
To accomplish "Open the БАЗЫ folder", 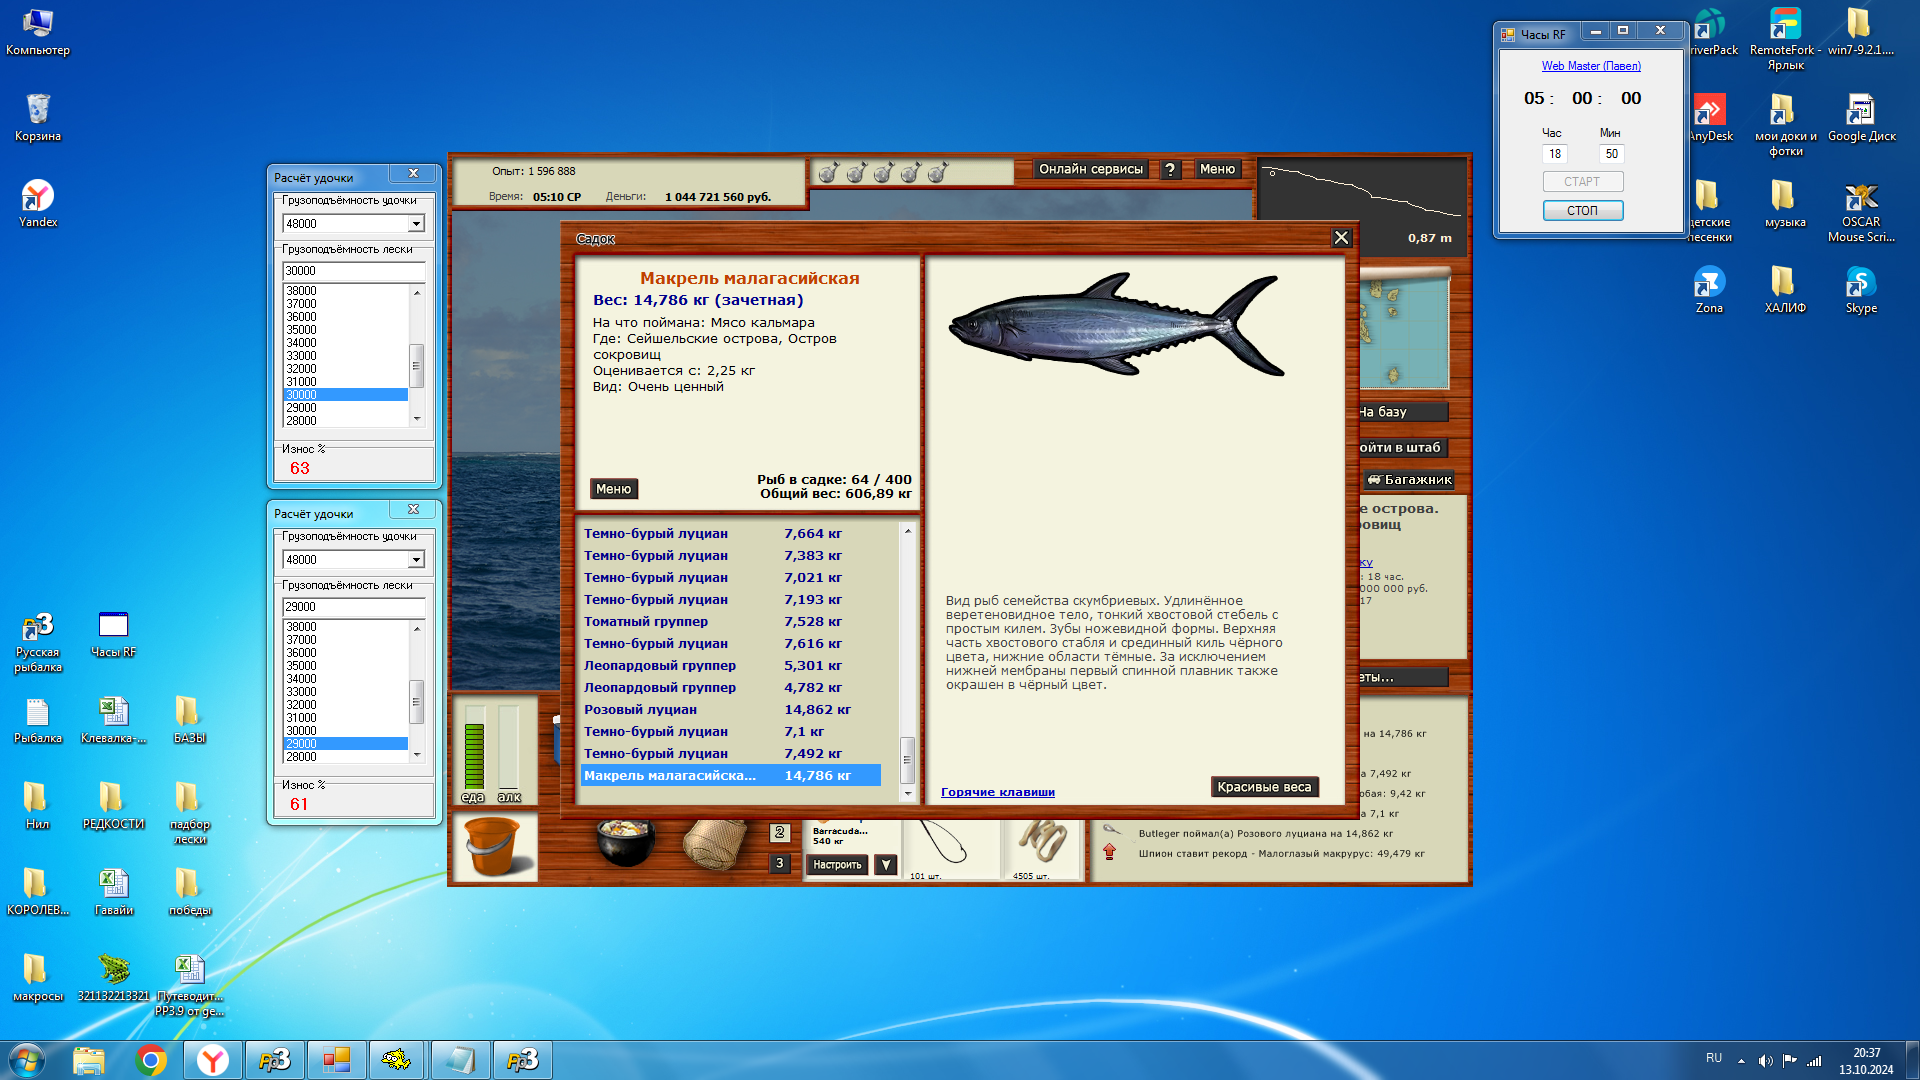I will coord(189,721).
